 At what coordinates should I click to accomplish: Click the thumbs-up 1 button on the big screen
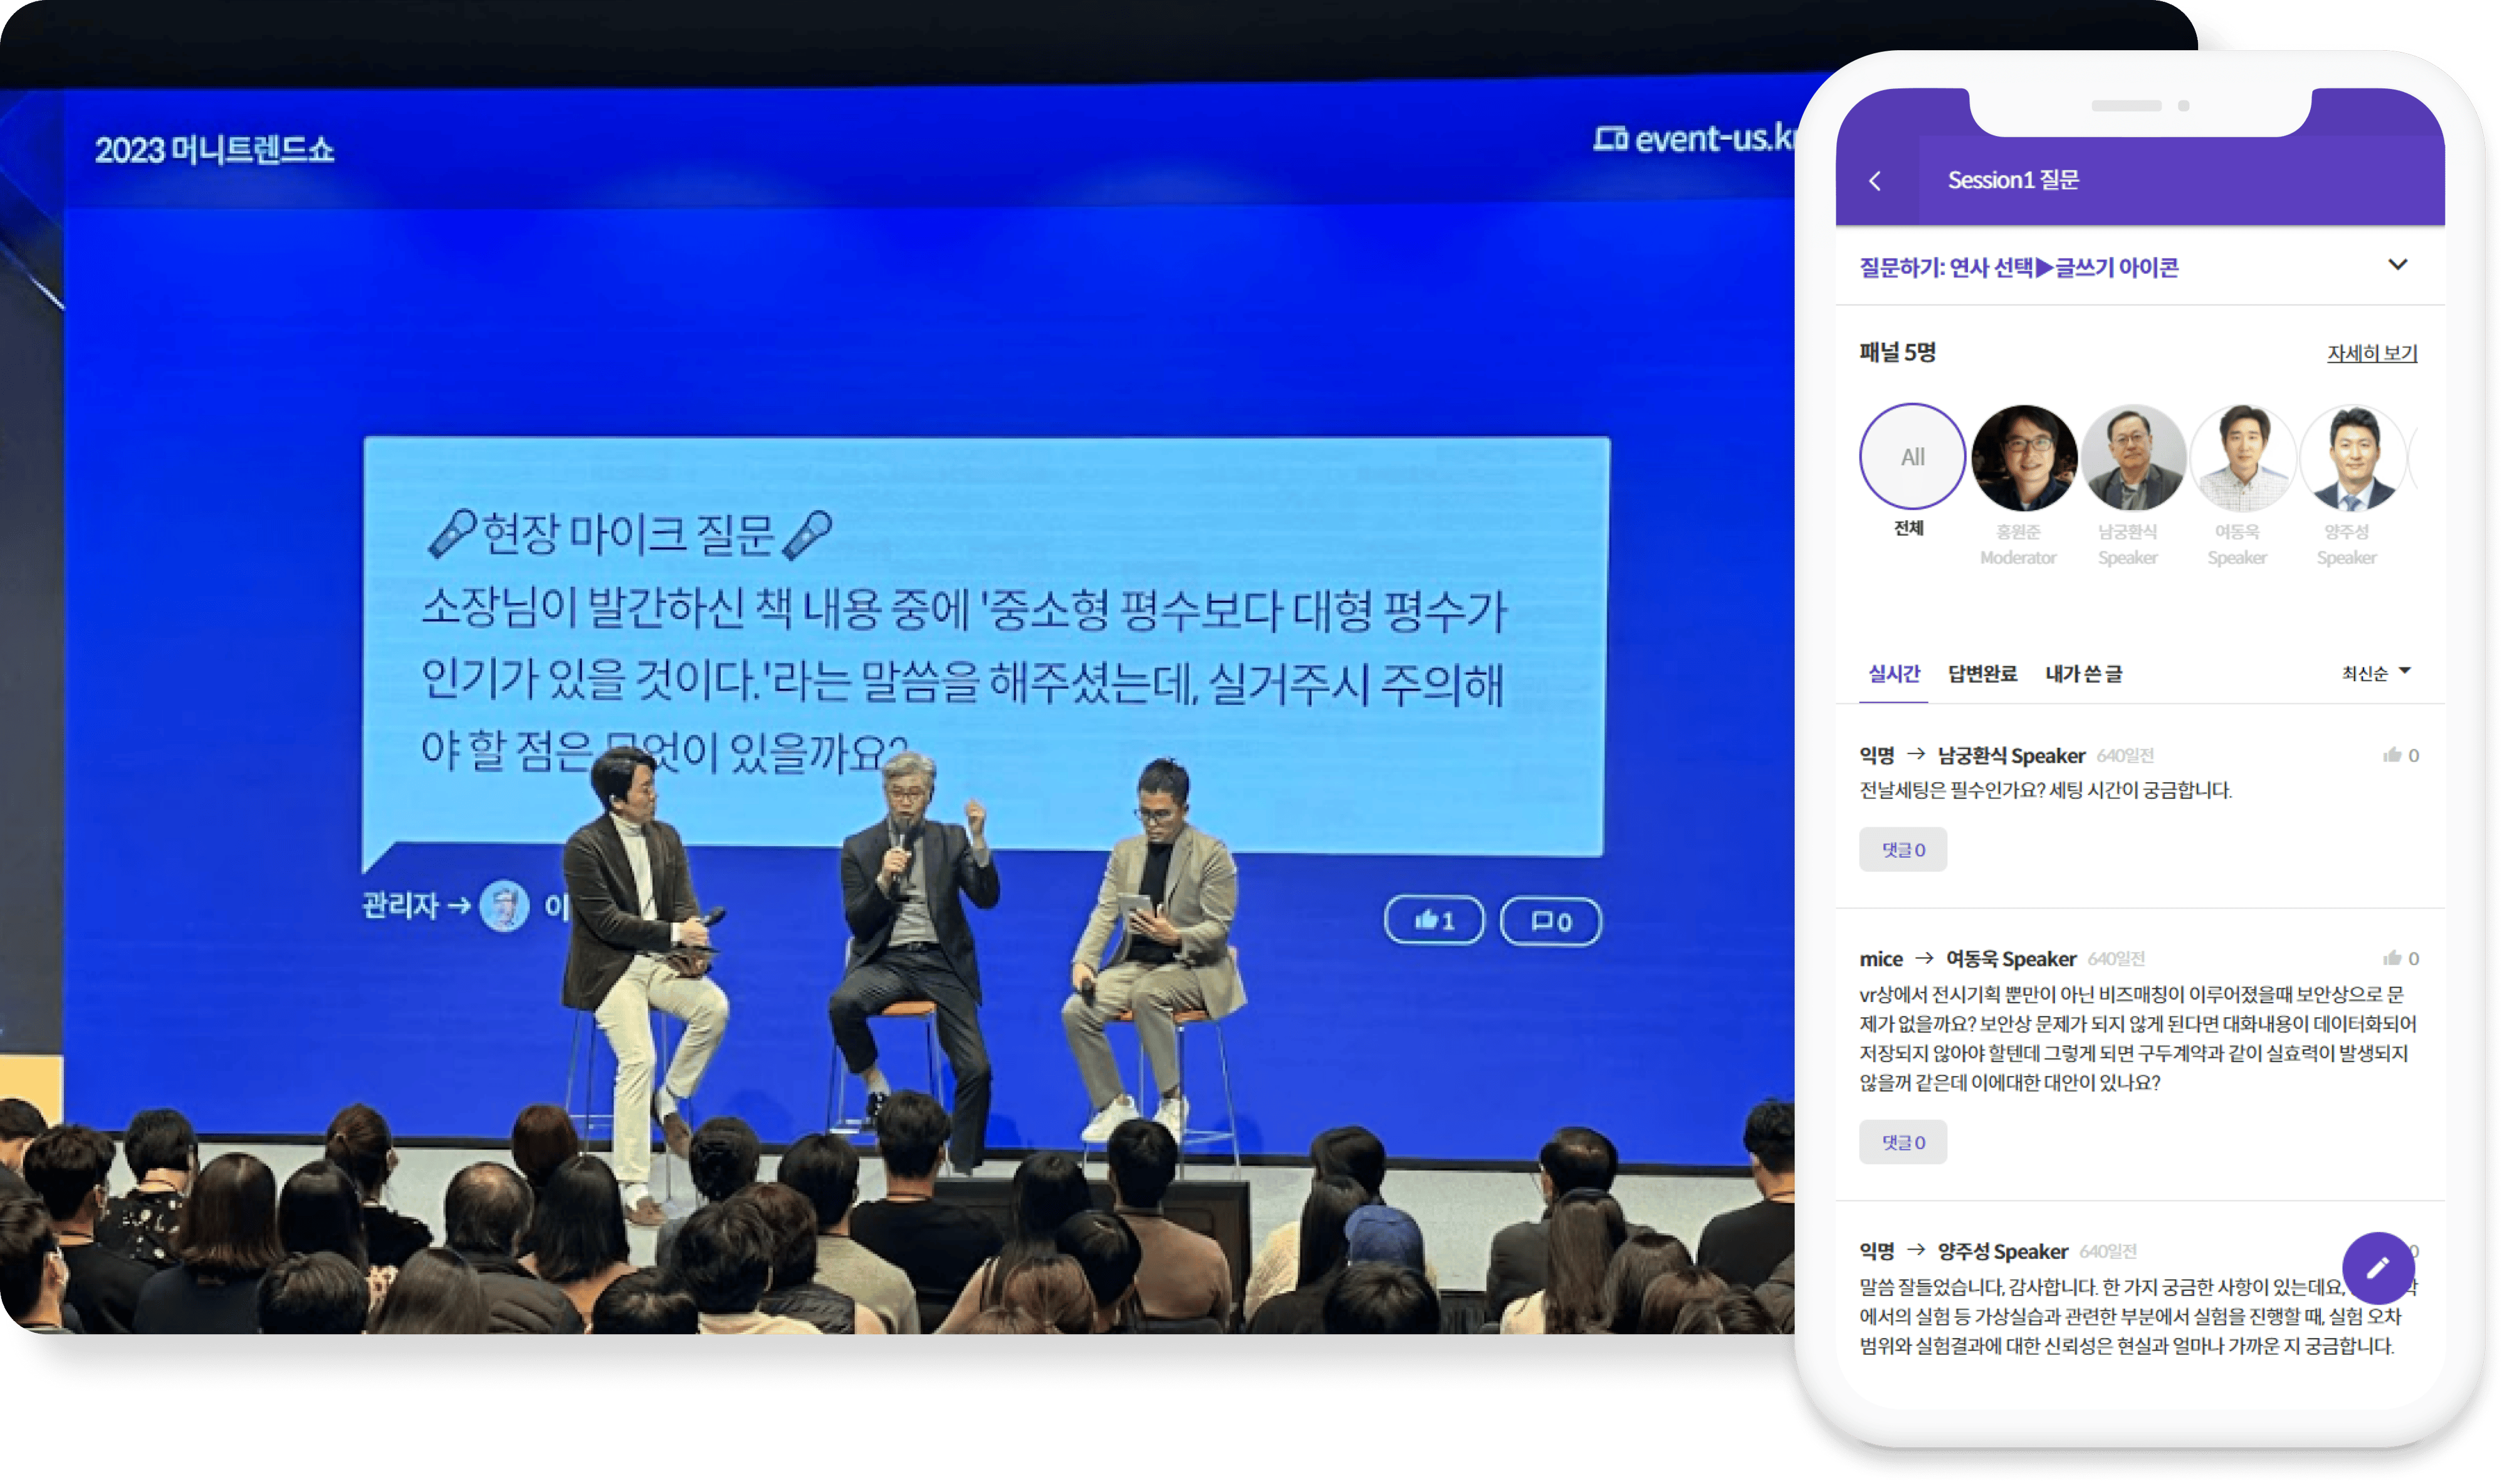(1434, 920)
